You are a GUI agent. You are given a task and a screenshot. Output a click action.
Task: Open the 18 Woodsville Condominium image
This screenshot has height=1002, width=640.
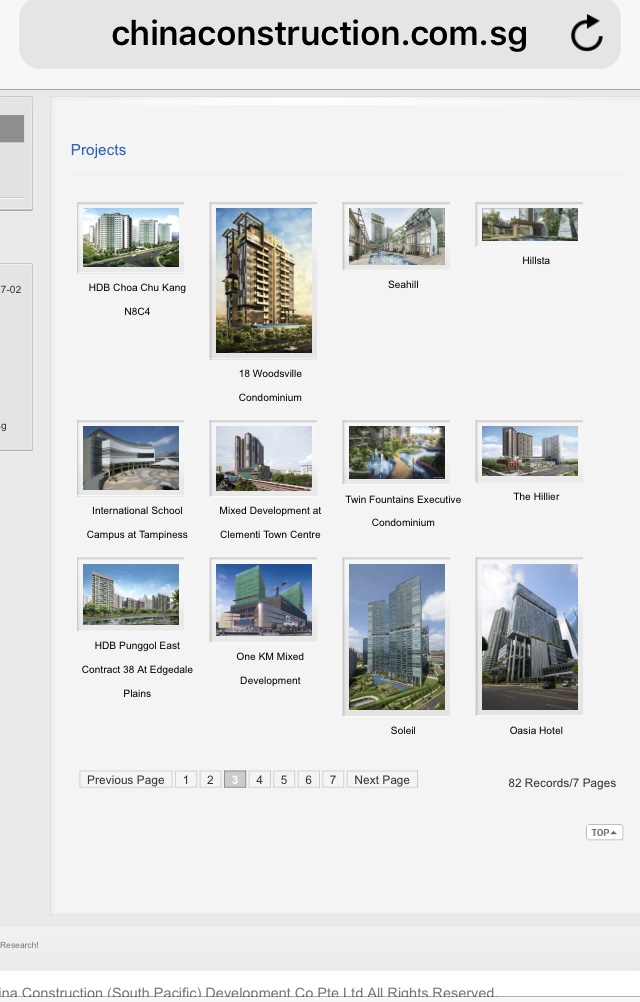(264, 281)
